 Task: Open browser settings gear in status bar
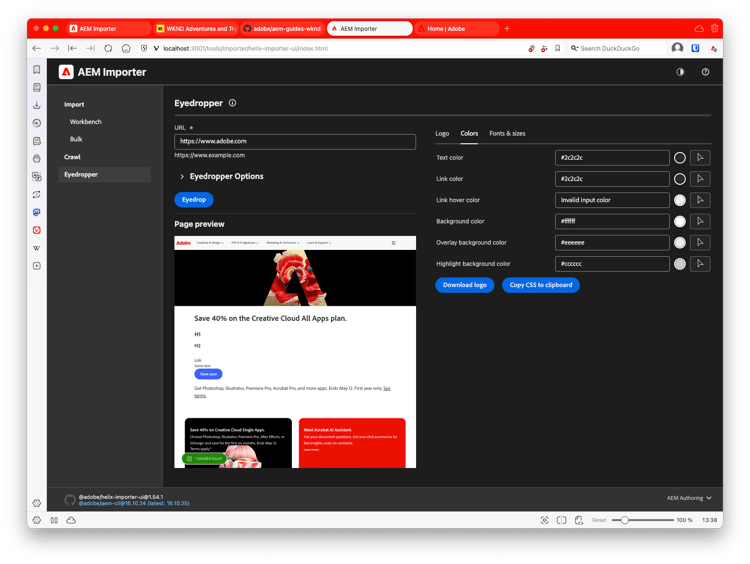[37, 520]
